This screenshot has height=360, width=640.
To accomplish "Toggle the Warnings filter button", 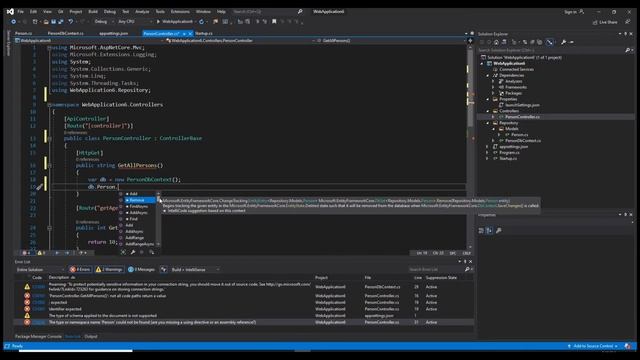I will 109,270.
